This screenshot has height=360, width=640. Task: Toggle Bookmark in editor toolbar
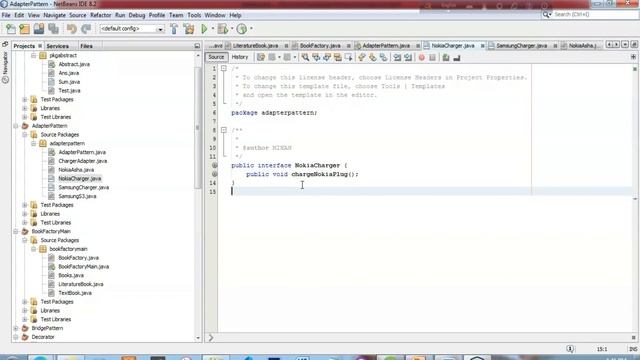pyautogui.click(x=383, y=58)
